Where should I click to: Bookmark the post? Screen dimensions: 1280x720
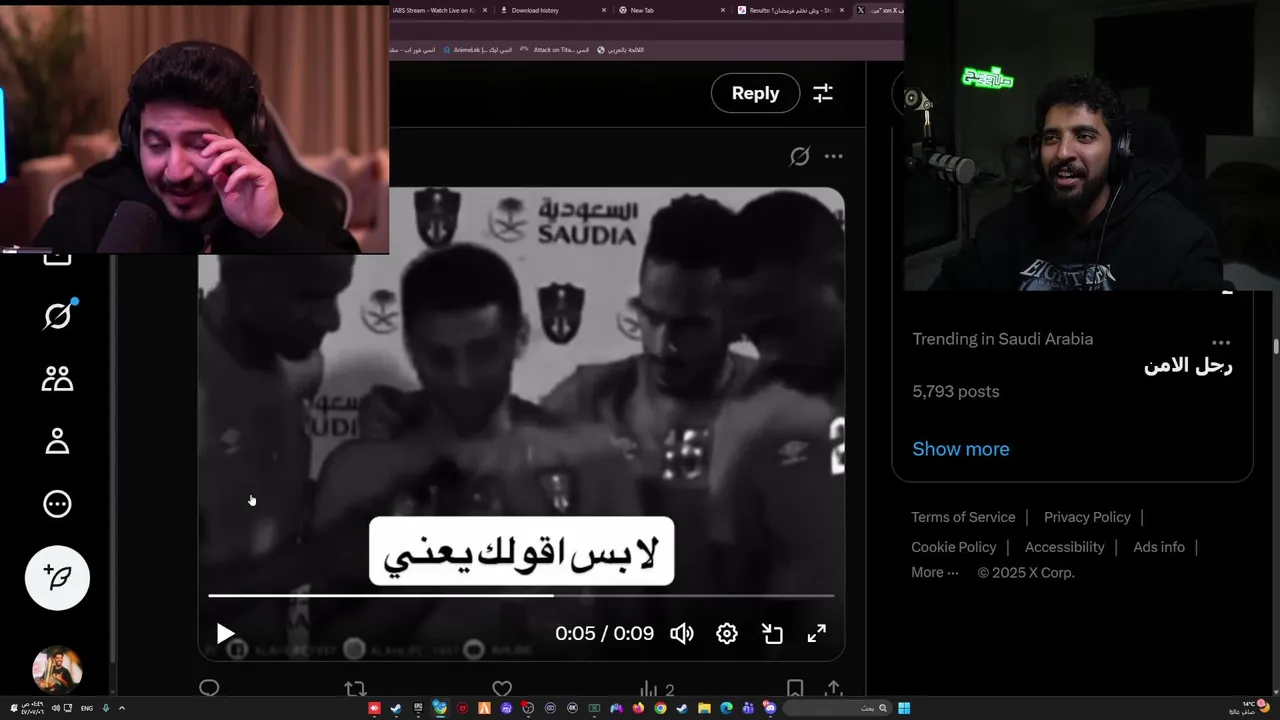[x=794, y=688]
